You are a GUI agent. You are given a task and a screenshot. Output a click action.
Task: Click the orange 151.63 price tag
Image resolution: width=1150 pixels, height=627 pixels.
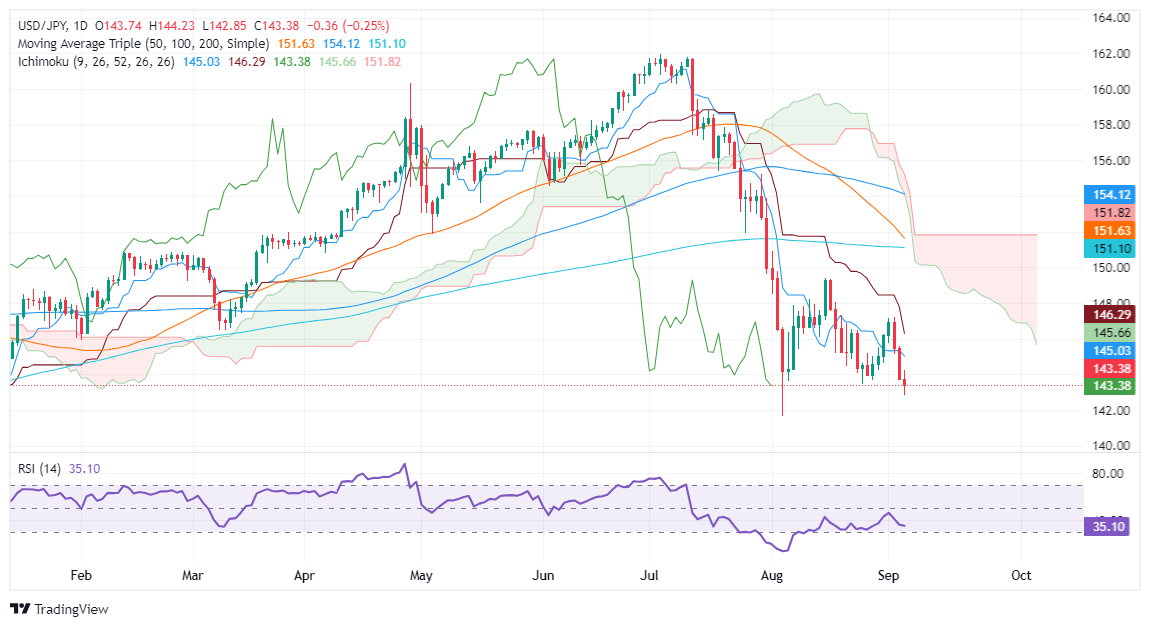click(1110, 230)
